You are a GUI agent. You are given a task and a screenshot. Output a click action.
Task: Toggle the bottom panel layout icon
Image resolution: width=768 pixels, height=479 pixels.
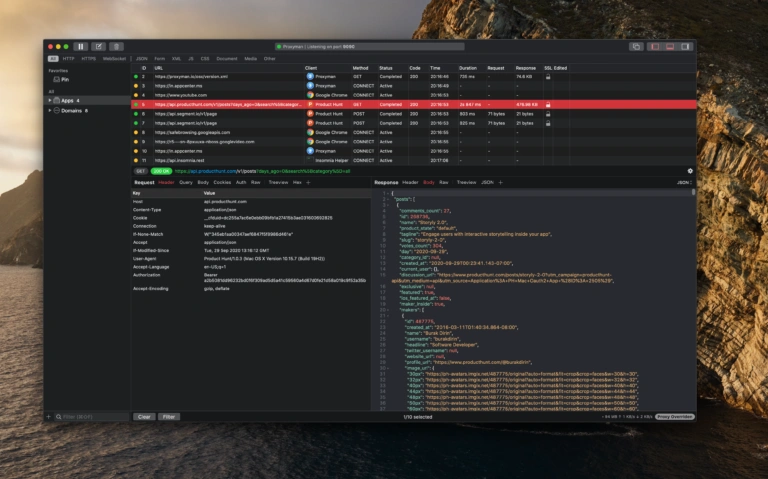coord(670,46)
